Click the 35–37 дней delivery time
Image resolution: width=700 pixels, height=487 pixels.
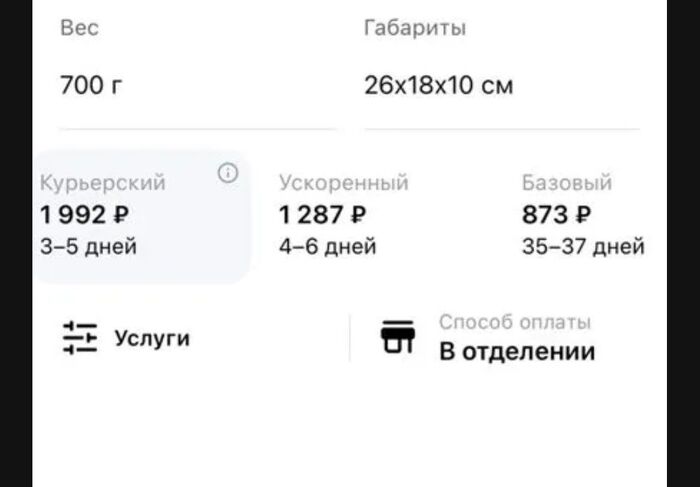point(583,246)
